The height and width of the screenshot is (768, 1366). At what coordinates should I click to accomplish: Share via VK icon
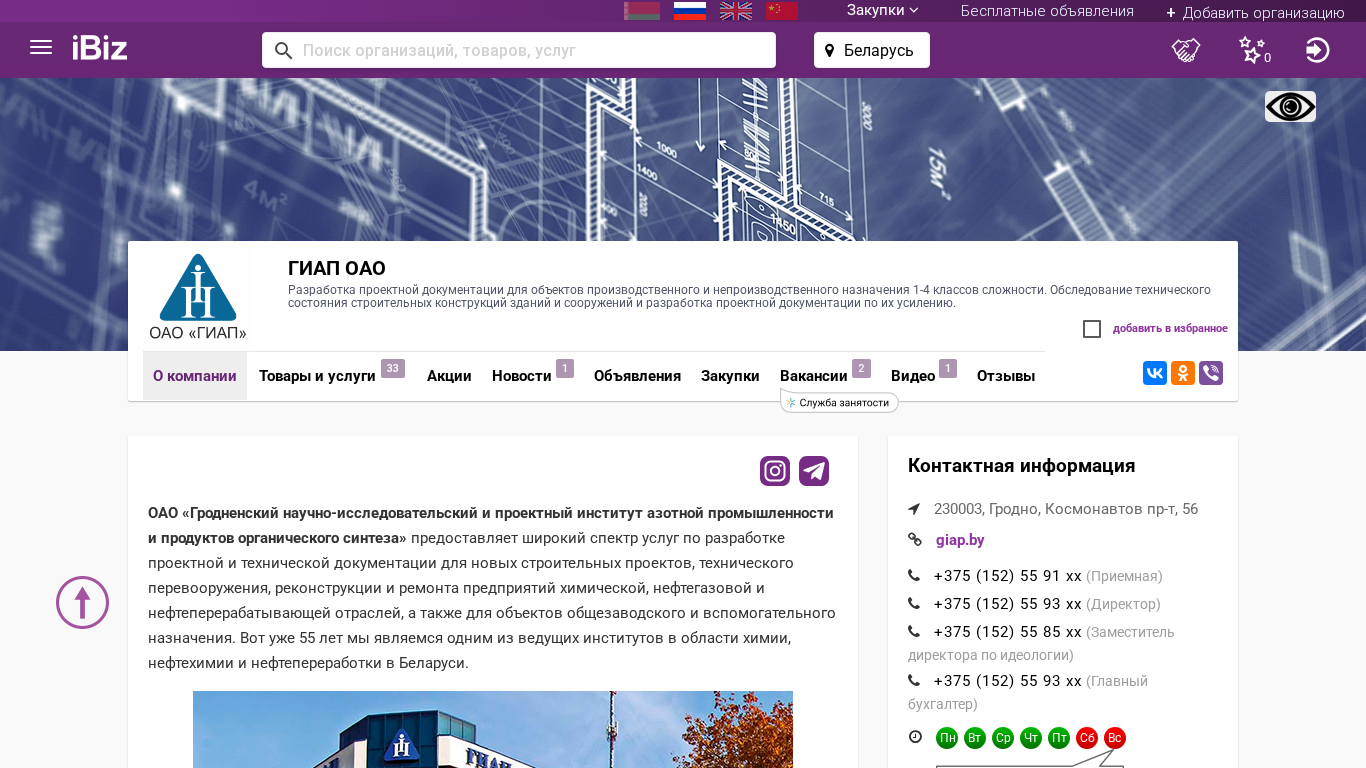[x=1155, y=373]
